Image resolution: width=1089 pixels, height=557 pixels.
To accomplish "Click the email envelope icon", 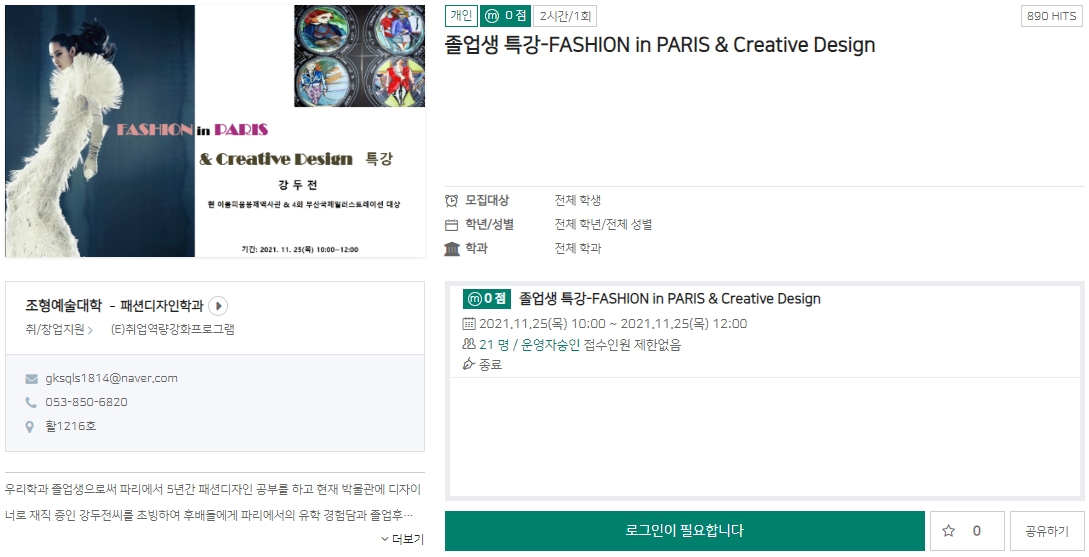I will coord(31,379).
